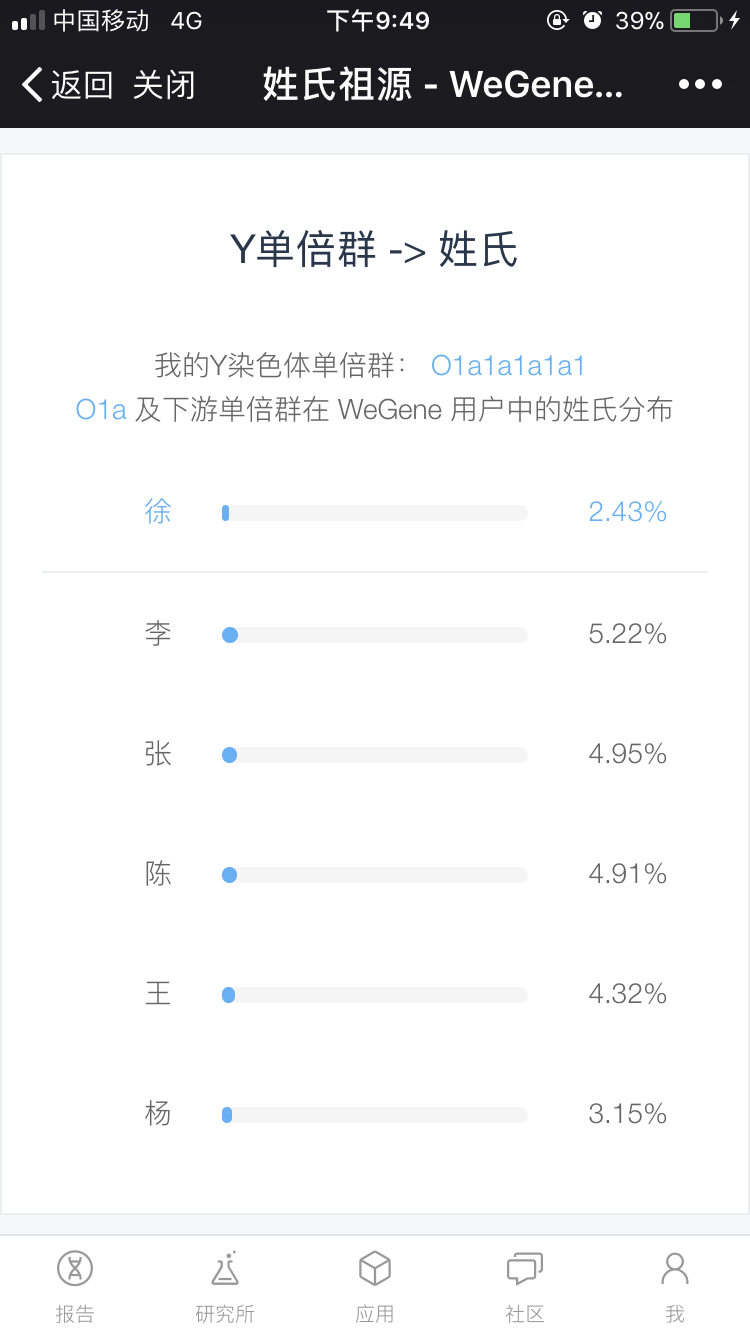Click the 李 surname progress bar
Viewport: 750px width, 1334px height.
click(x=375, y=634)
